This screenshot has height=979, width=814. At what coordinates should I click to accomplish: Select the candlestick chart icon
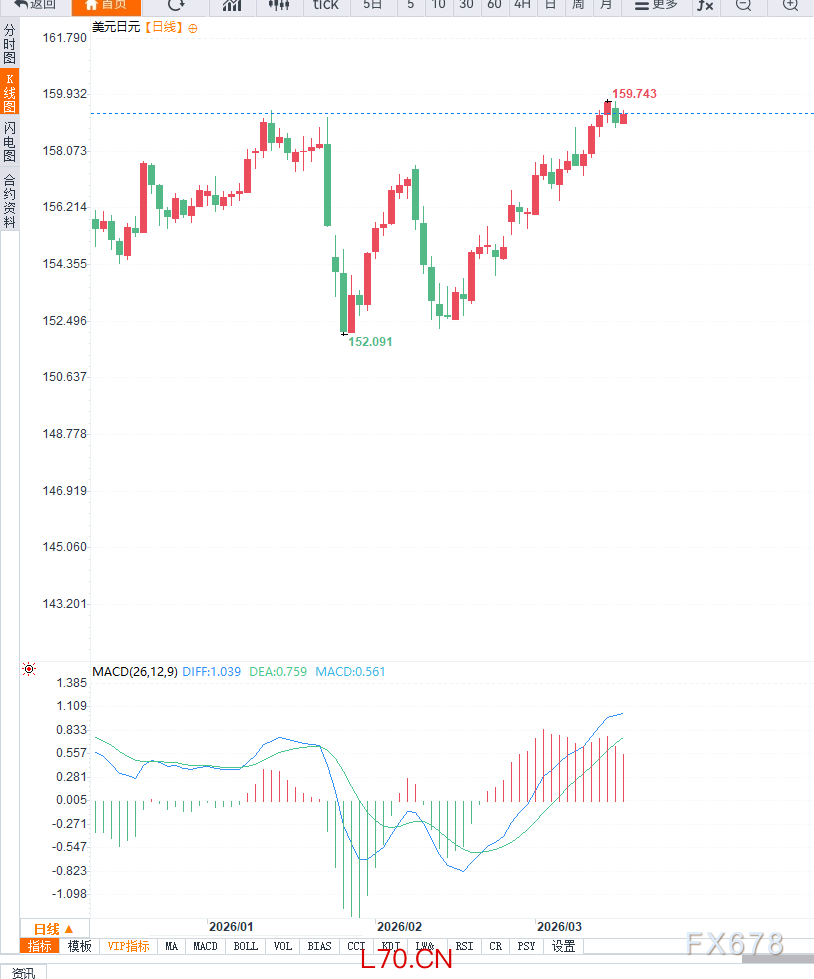280,5
